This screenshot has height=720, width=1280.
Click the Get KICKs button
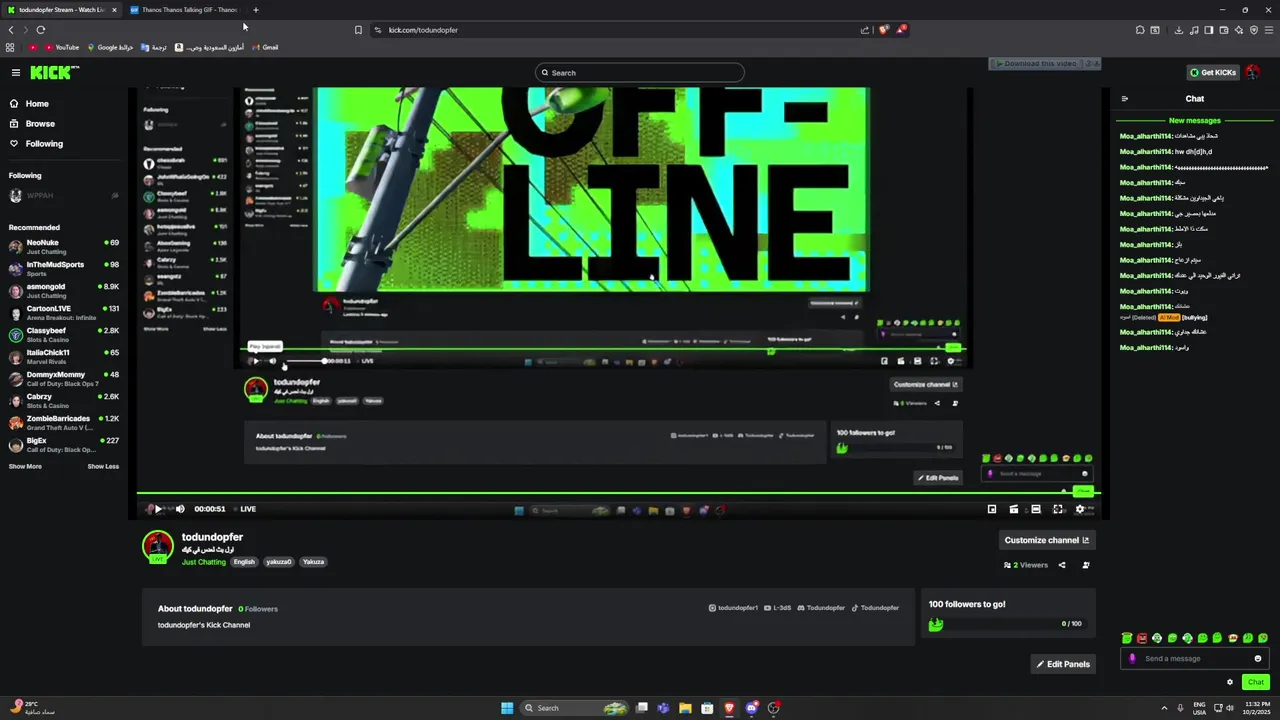click(x=1212, y=72)
